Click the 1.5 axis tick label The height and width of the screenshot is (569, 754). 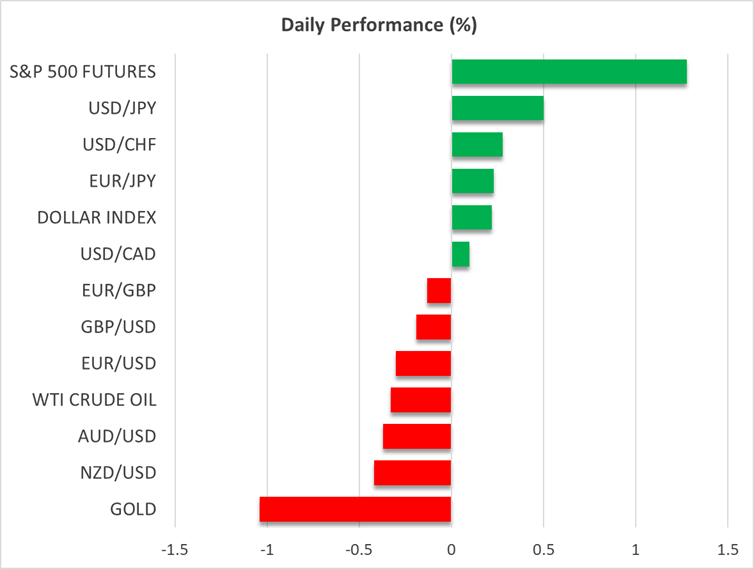click(727, 549)
